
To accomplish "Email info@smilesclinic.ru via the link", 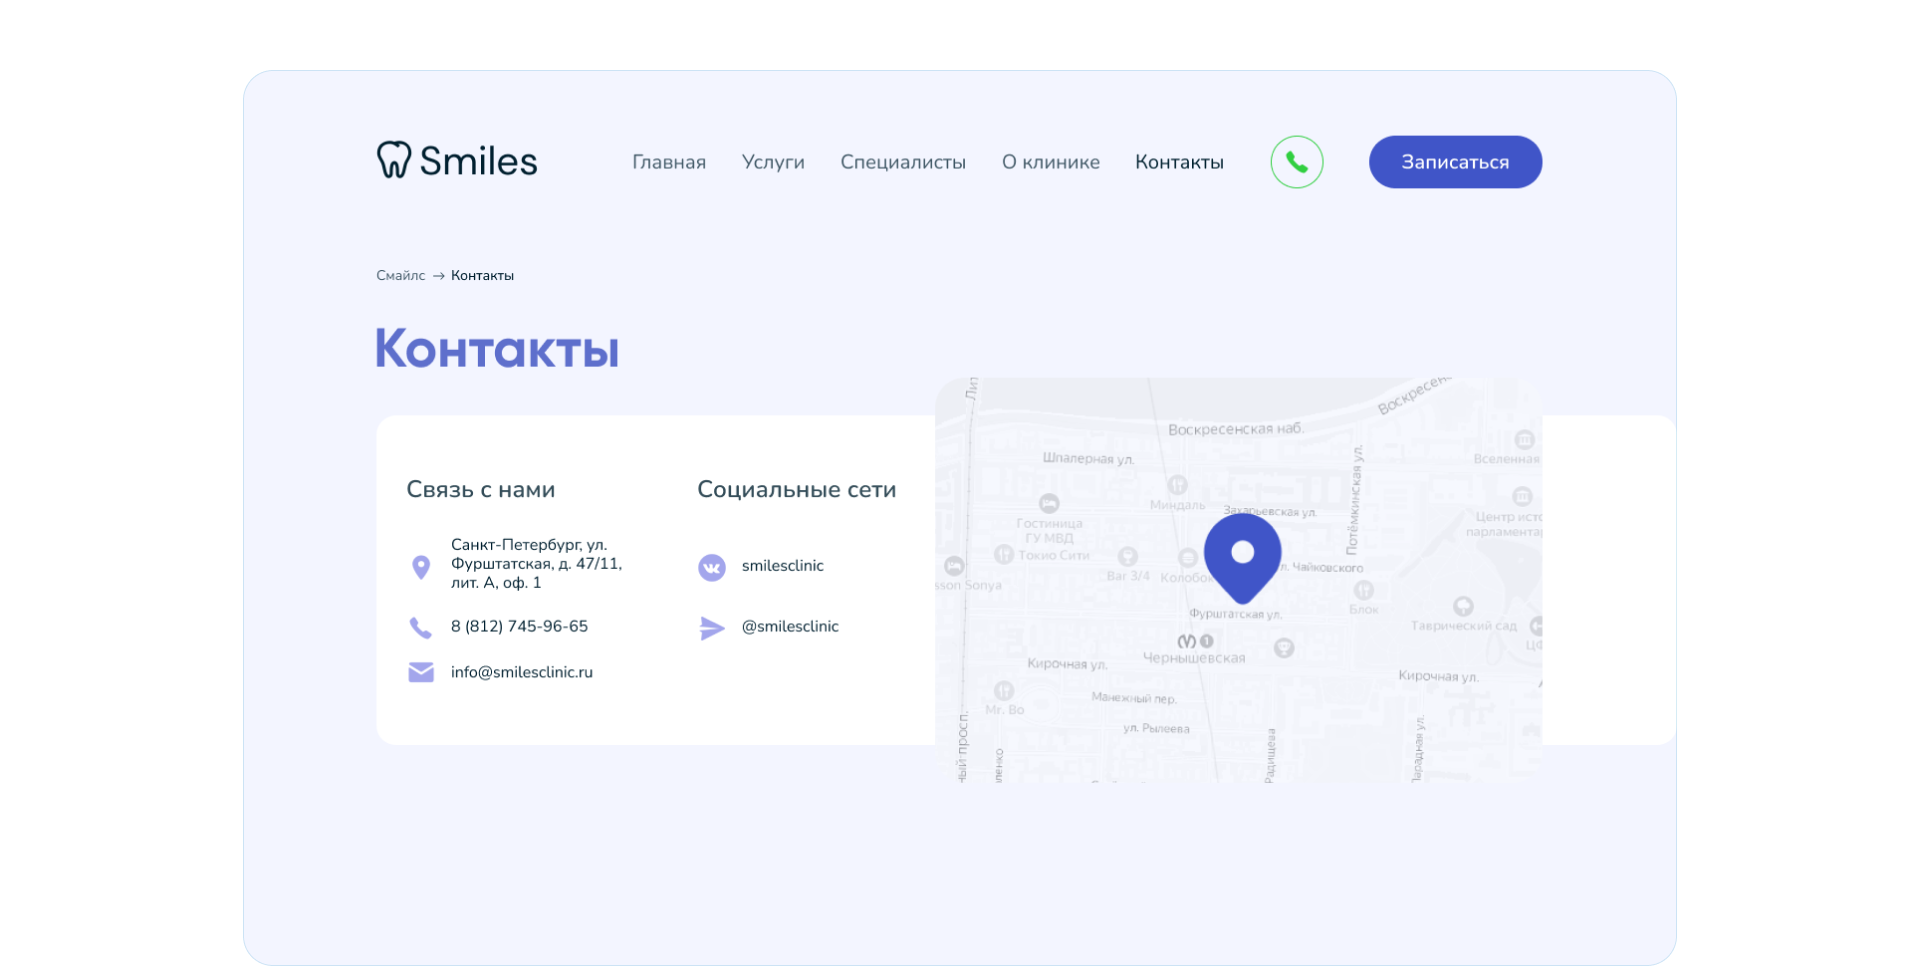I will [x=521, y=672].
